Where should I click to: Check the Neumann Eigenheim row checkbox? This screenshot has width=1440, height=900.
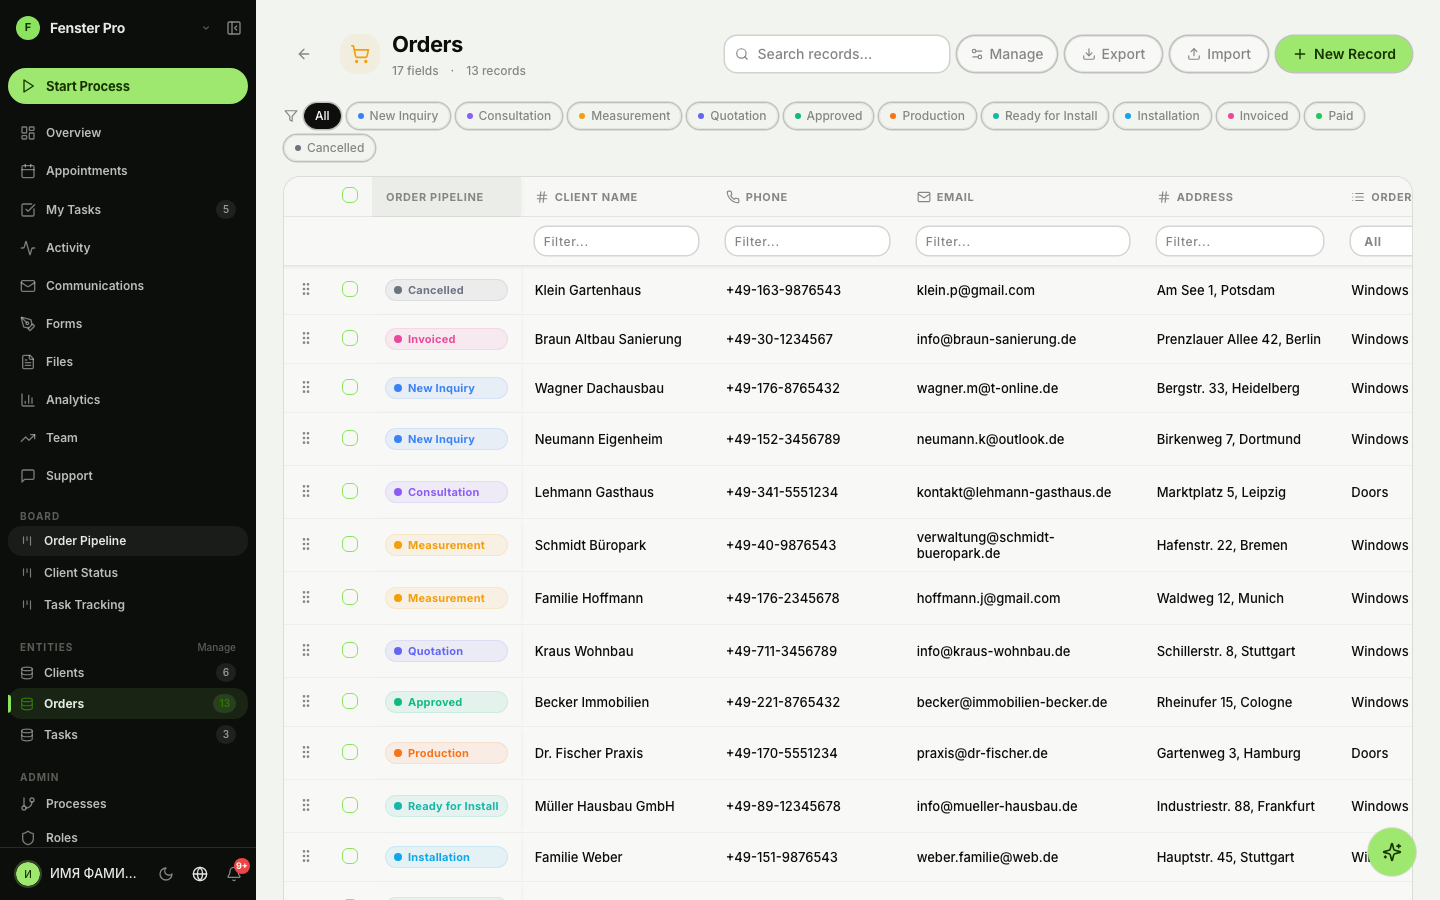(350, 438)
